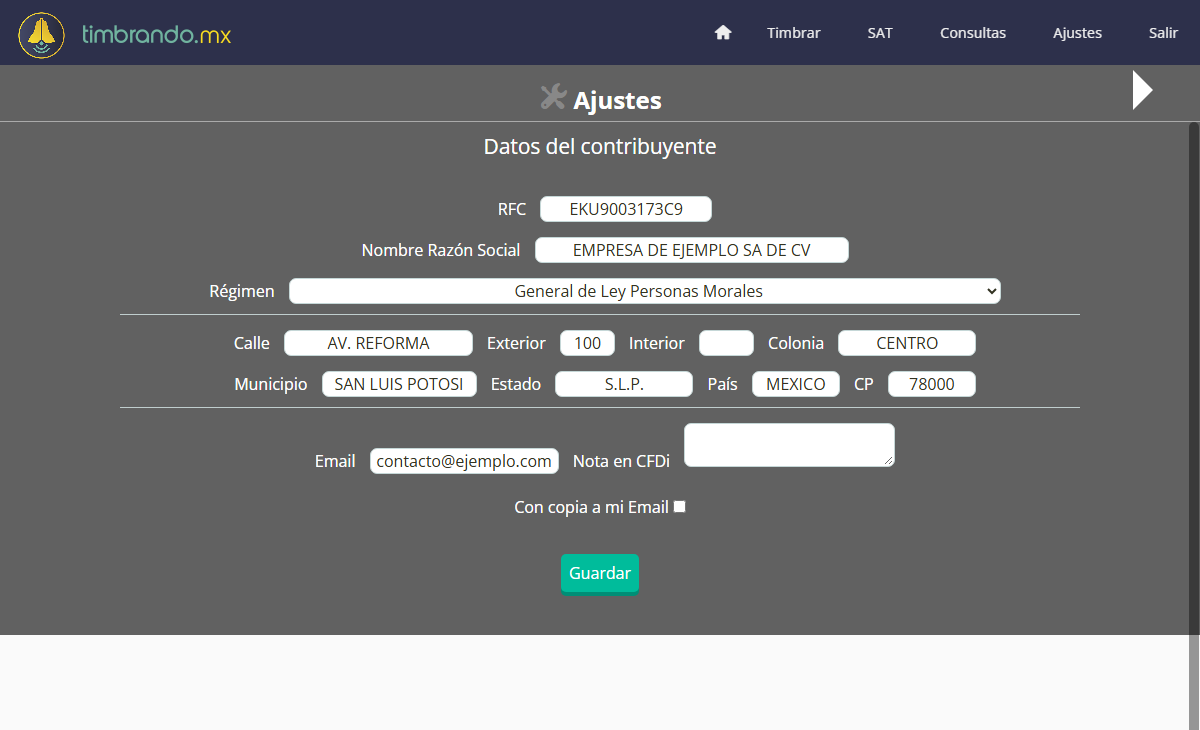Open the SAT menu
1200x730 pixels.
(x=880, y=33)
